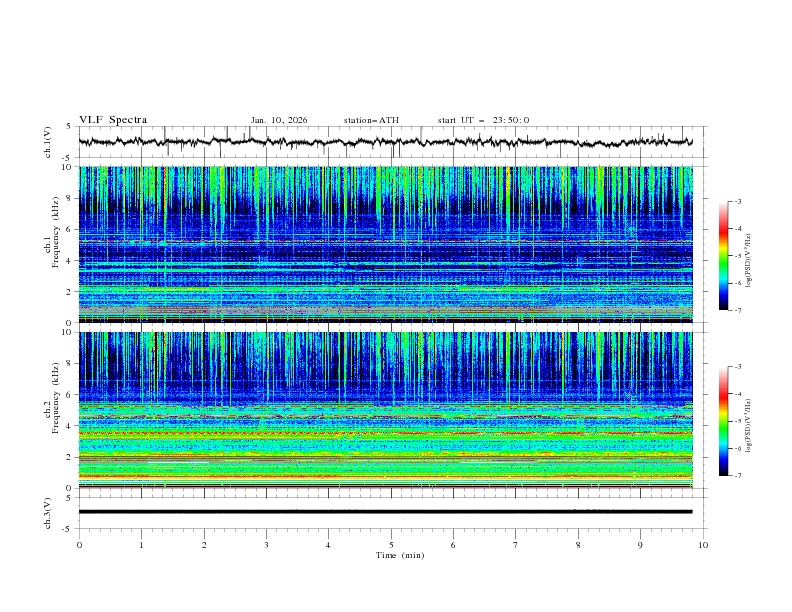The height and width of the screenshot is (612, 792).
Task: Click the ch.2 spectrogram panel
Action: coord(385,410)
